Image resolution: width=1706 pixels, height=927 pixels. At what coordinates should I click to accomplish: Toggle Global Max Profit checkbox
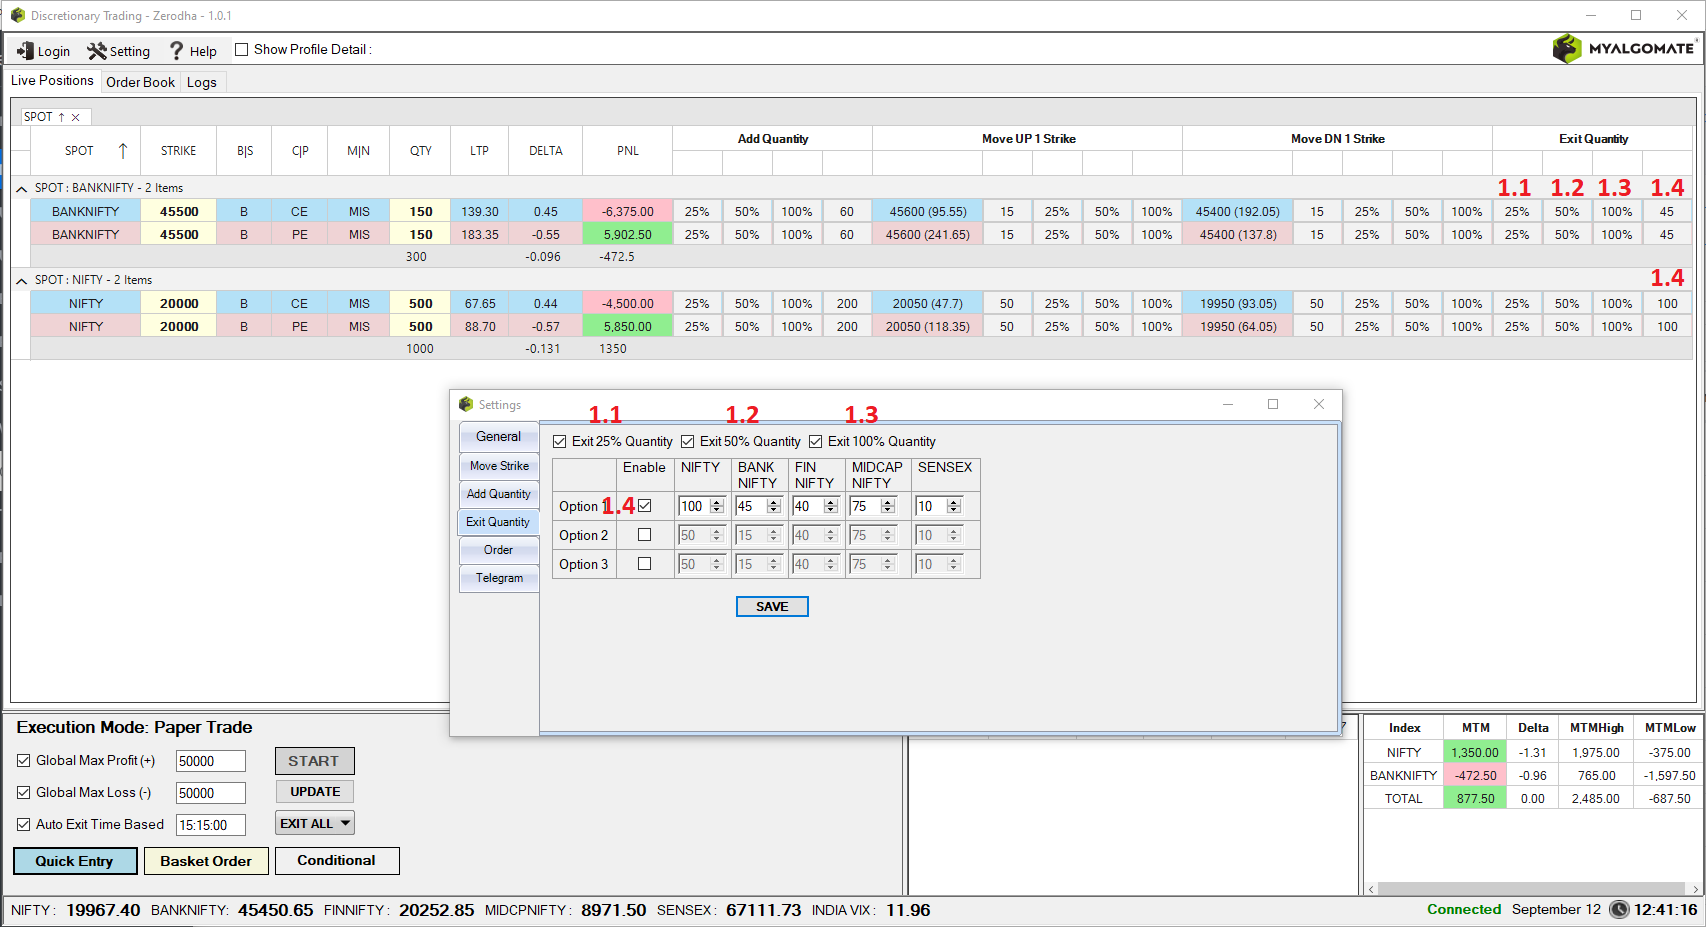pos(24,761)
